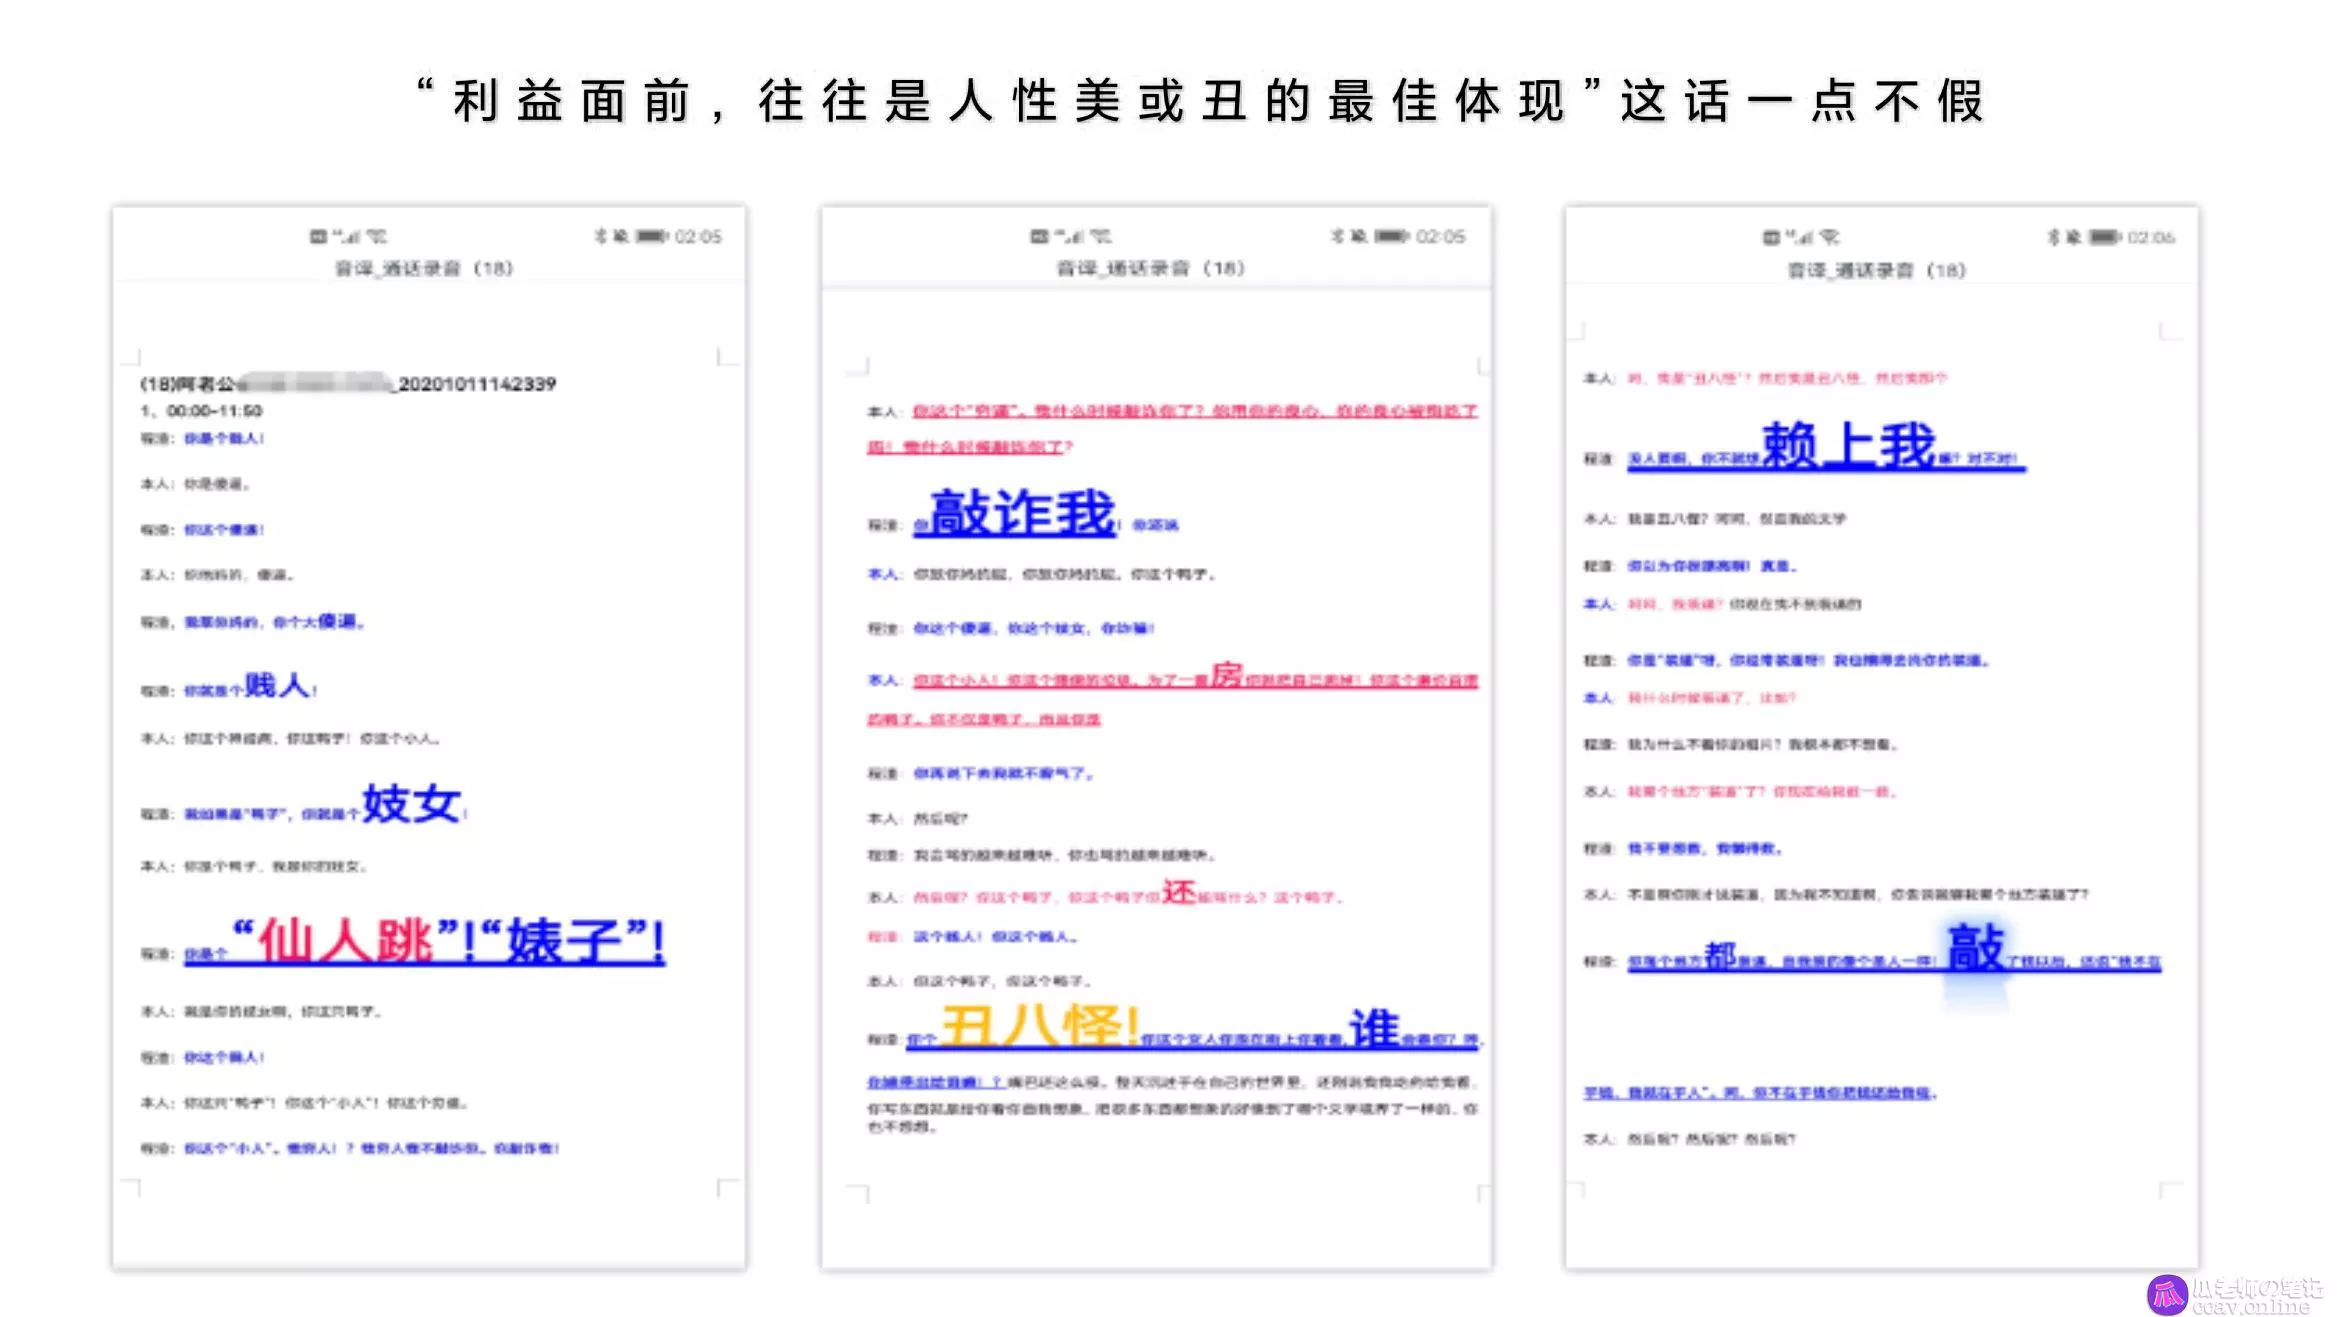Click the Bluetooth icon in left phone screenshot
2339x1317 pixels.
tap(601, 236)
